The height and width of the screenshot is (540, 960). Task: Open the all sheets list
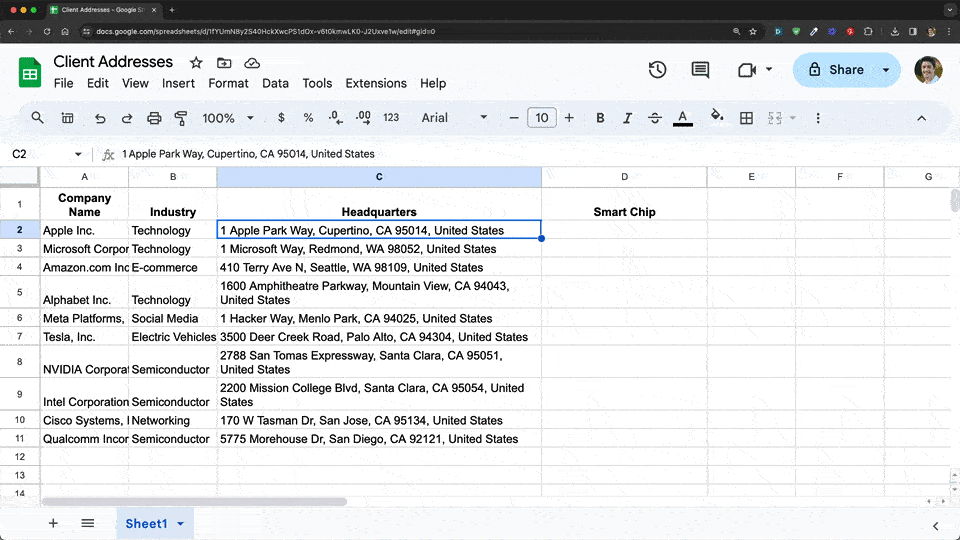pos(88,523)
